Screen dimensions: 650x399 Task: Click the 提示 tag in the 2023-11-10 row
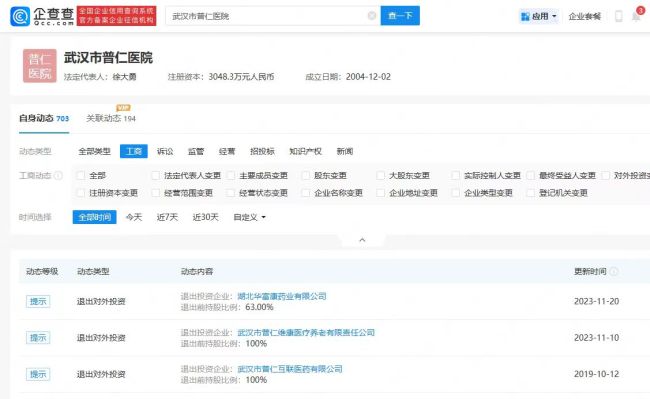pyautogui.click(x=38, y=338)
